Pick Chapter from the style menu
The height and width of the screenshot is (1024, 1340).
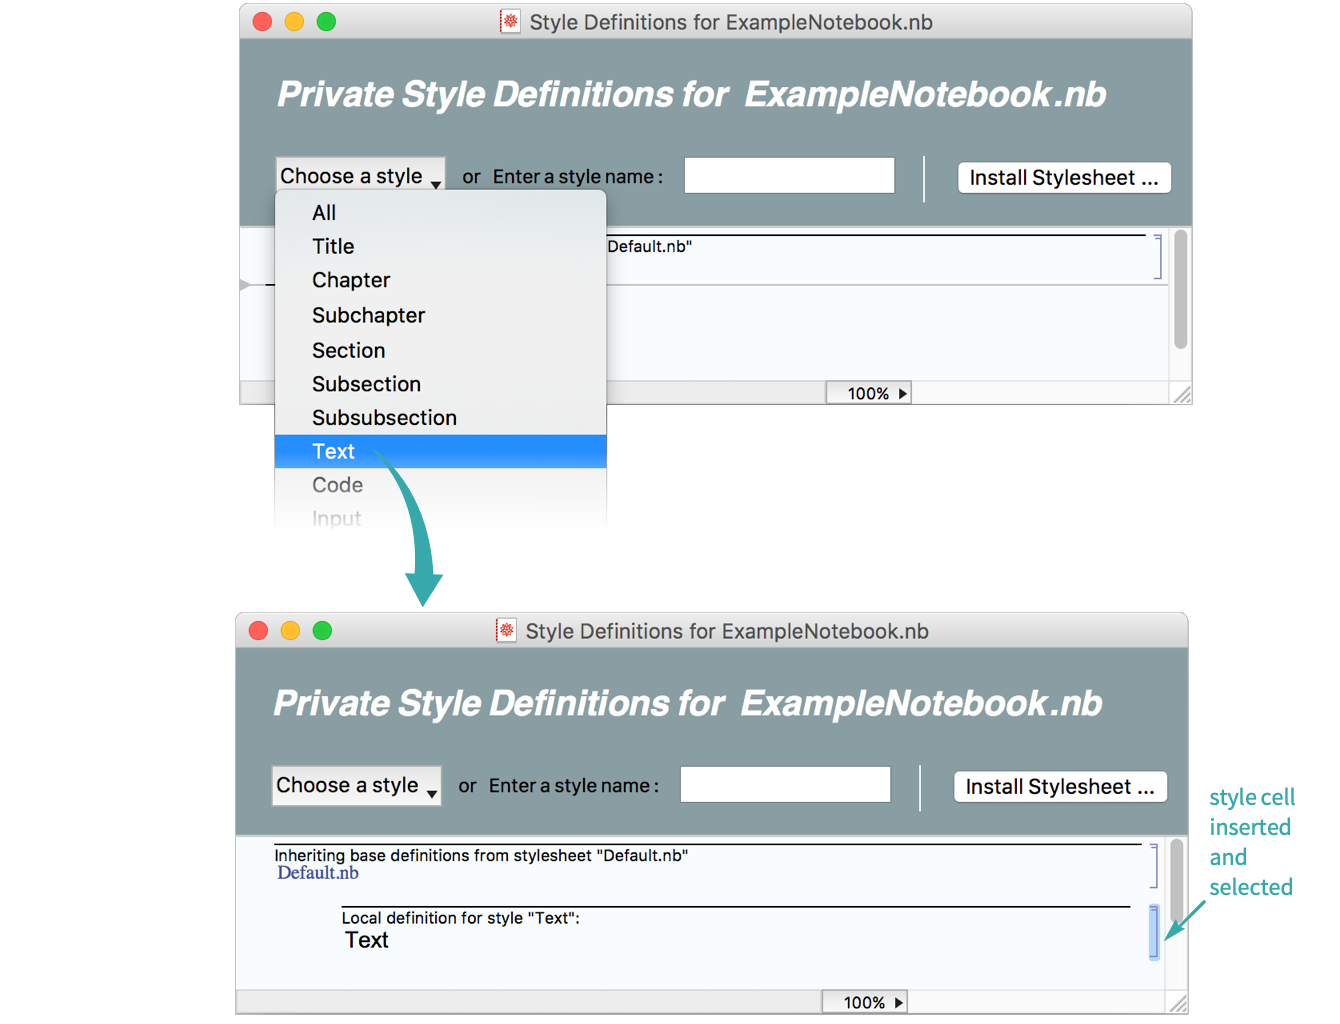tap(351, 281)
